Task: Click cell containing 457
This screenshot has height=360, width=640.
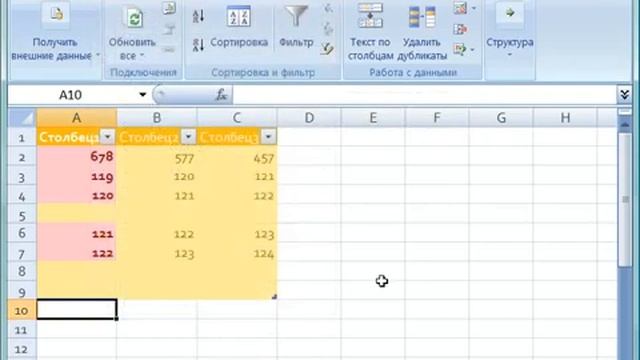Action: 237,157
